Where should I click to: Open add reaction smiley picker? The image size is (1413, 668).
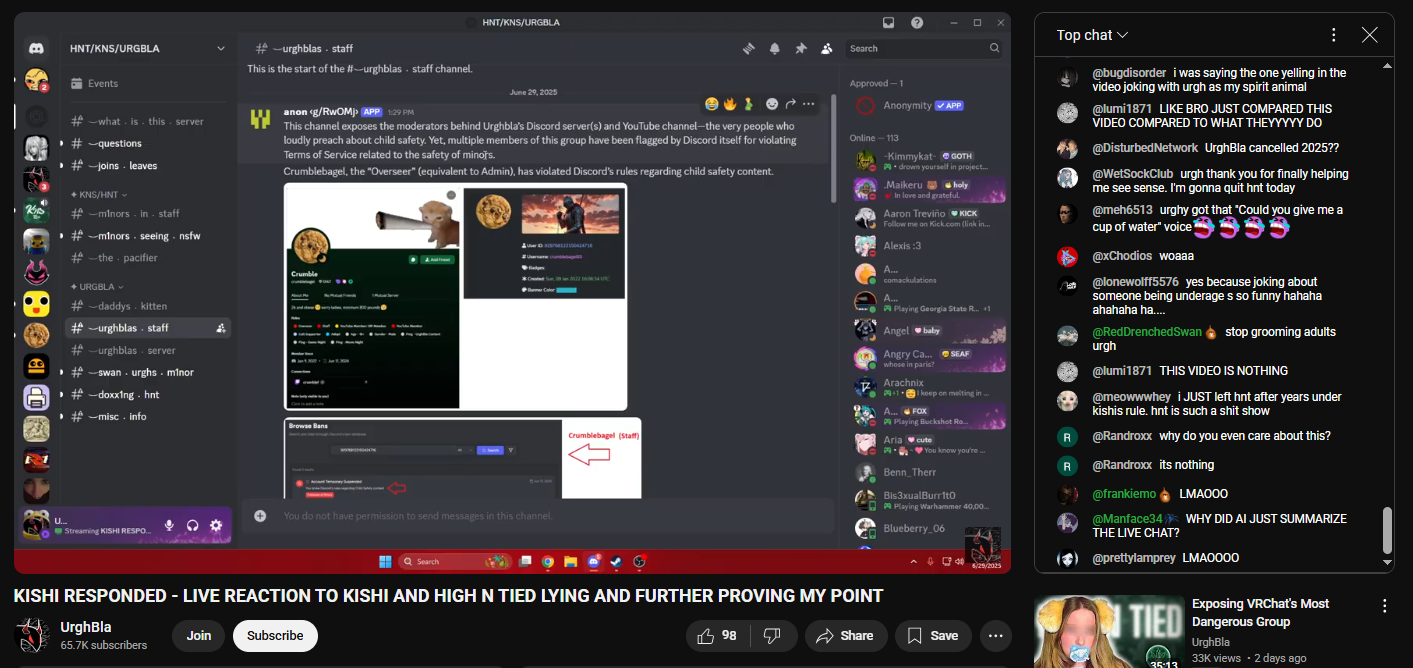pyautogui.click(x=772, y=104)
